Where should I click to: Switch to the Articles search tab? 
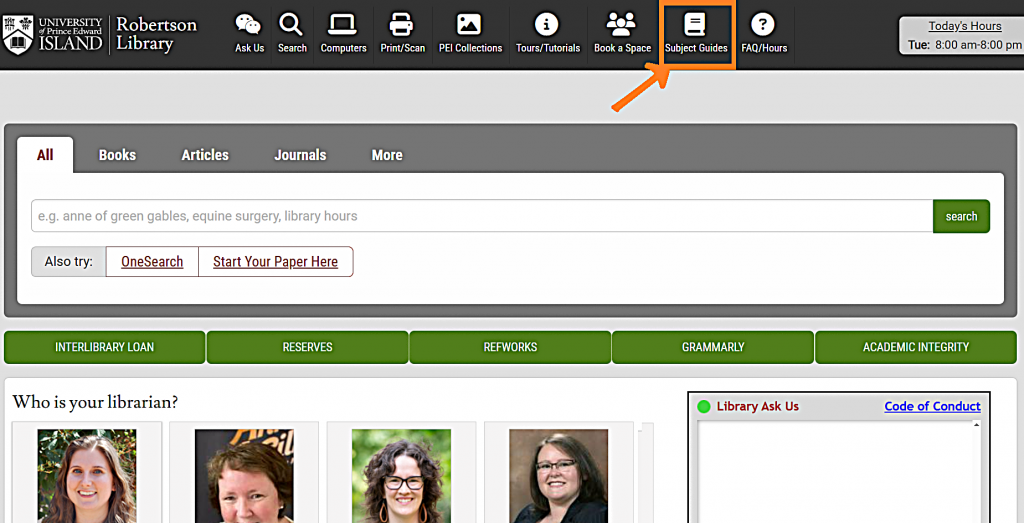(x=205, y=155)
